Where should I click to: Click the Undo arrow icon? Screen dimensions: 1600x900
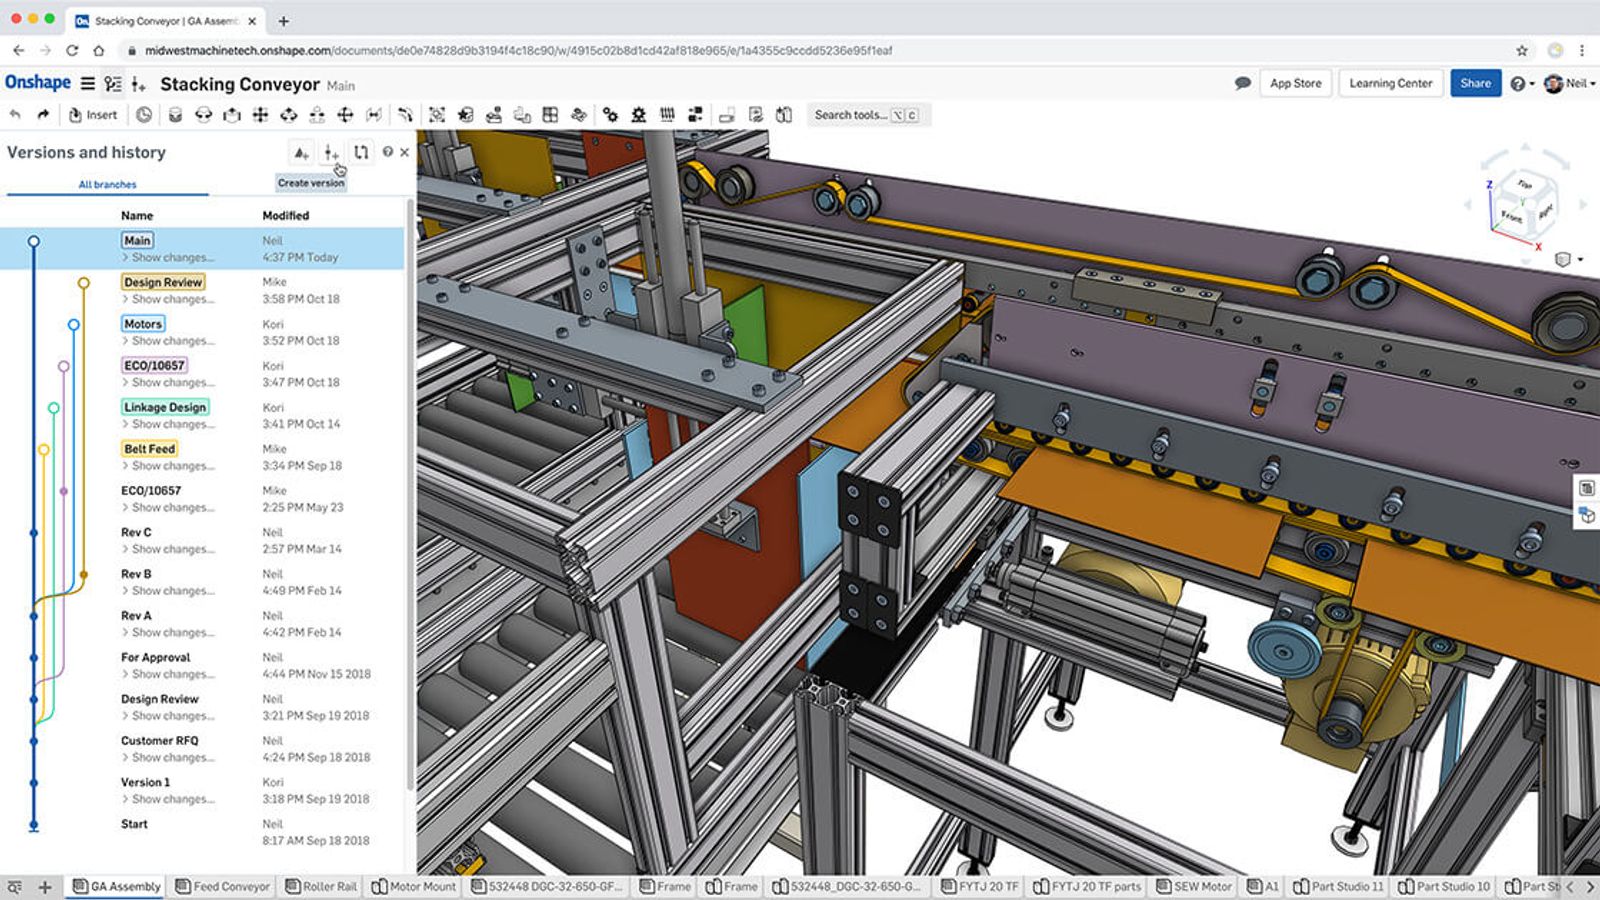pos(16,114)
